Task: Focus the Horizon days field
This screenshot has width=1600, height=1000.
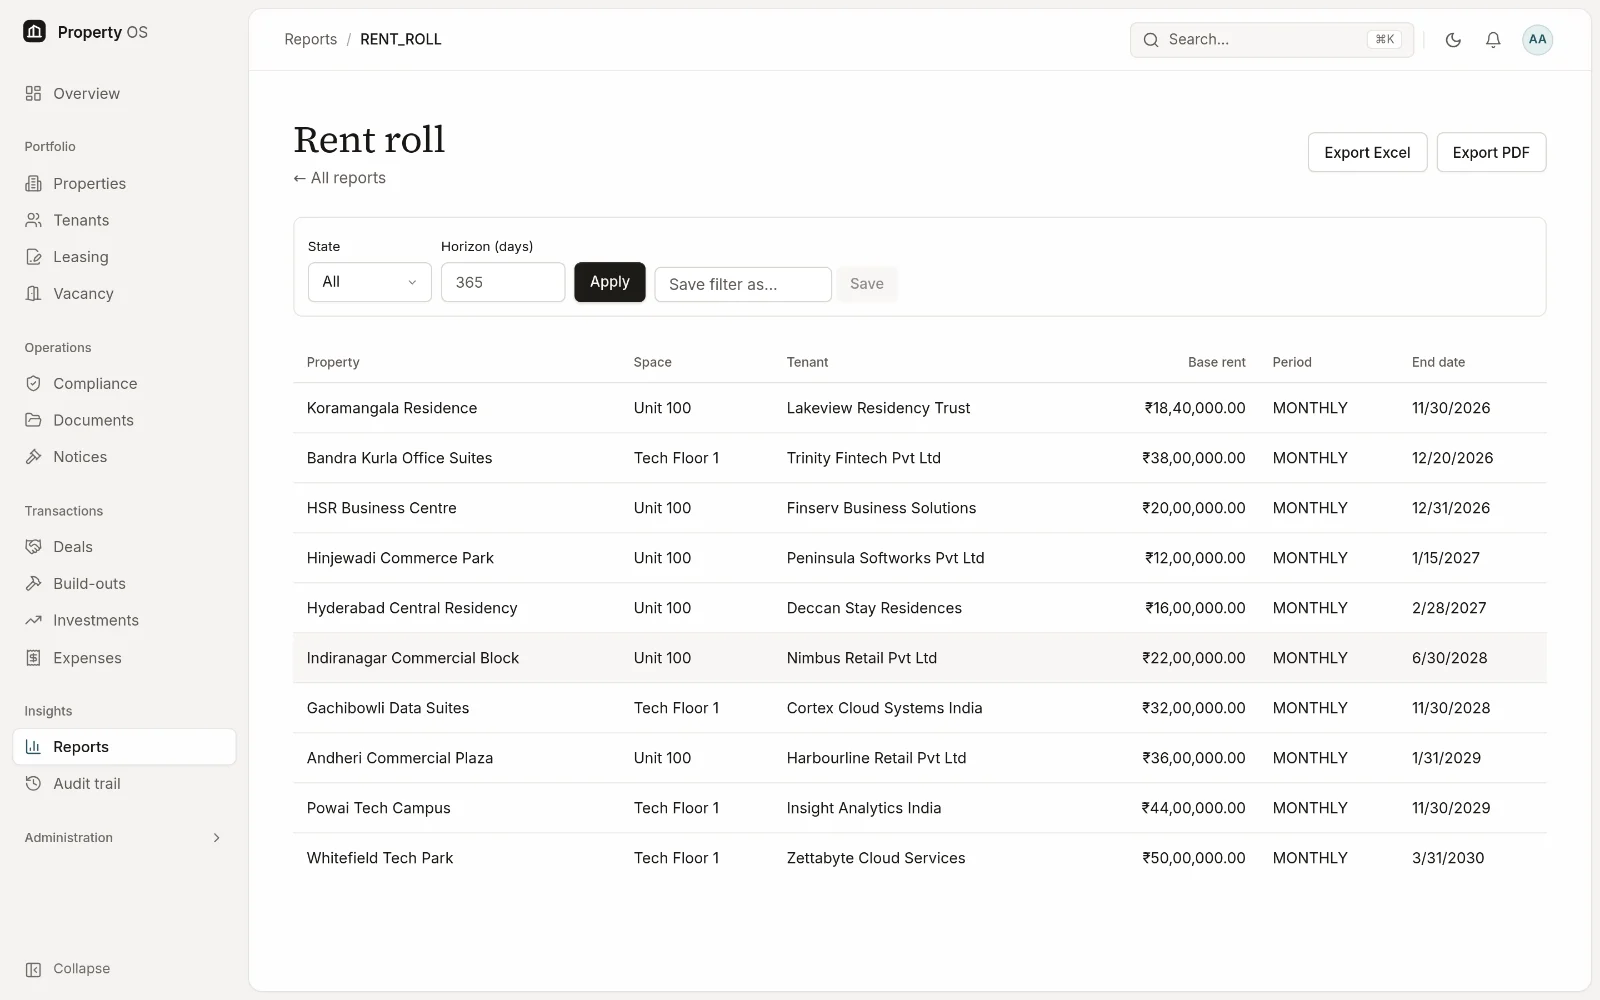Action: pyautogui.click(x=503, y=282)
